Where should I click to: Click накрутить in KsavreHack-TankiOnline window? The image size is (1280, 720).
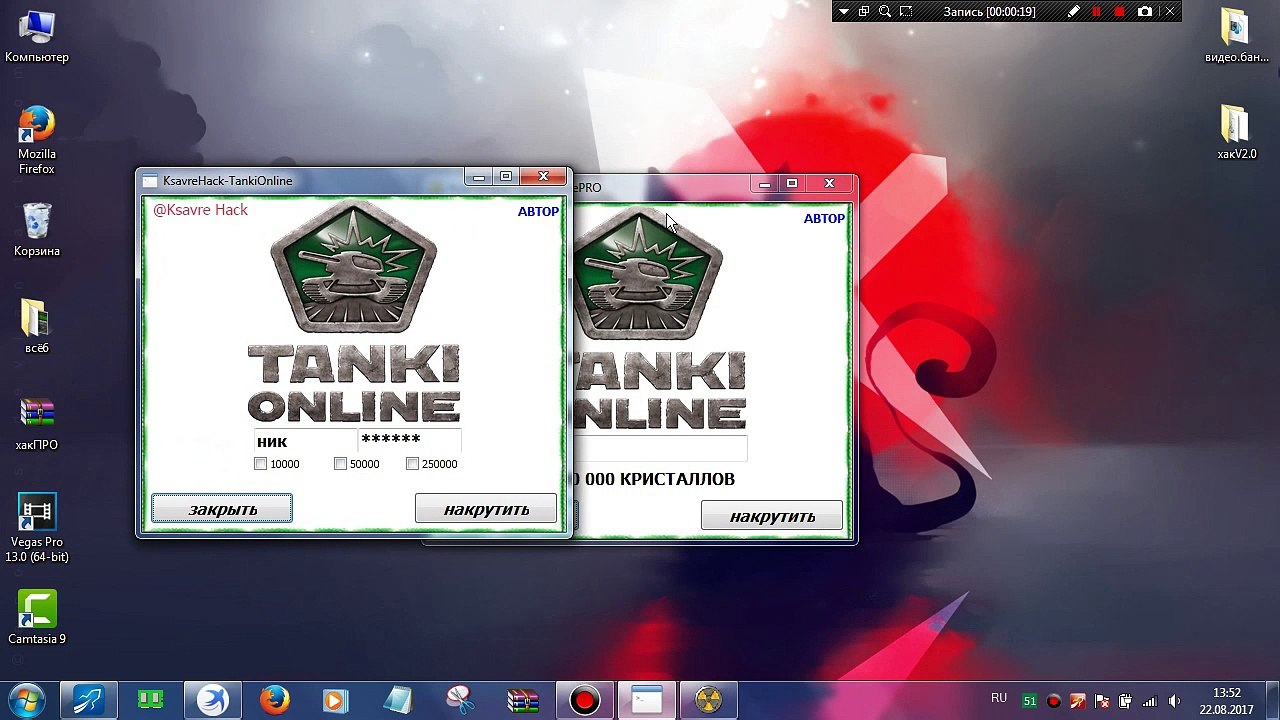click(x=486, y=509)
